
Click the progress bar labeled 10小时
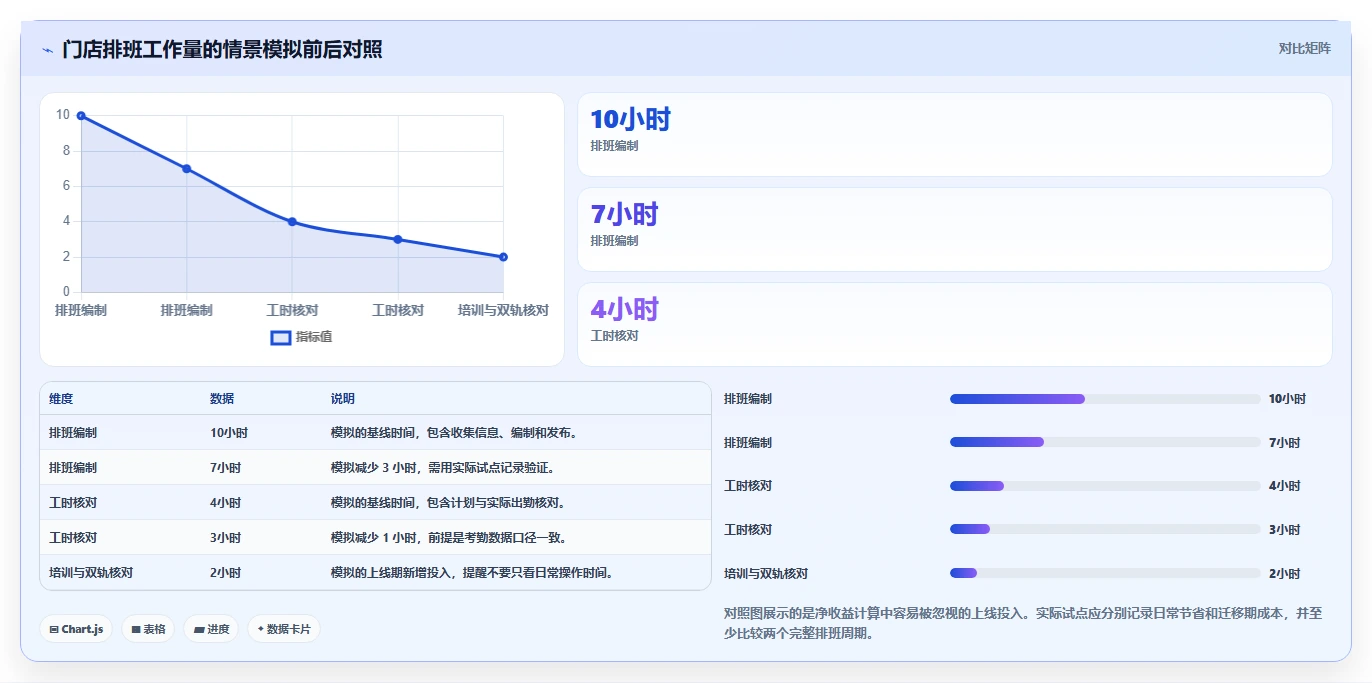[x=1105, y=399]
